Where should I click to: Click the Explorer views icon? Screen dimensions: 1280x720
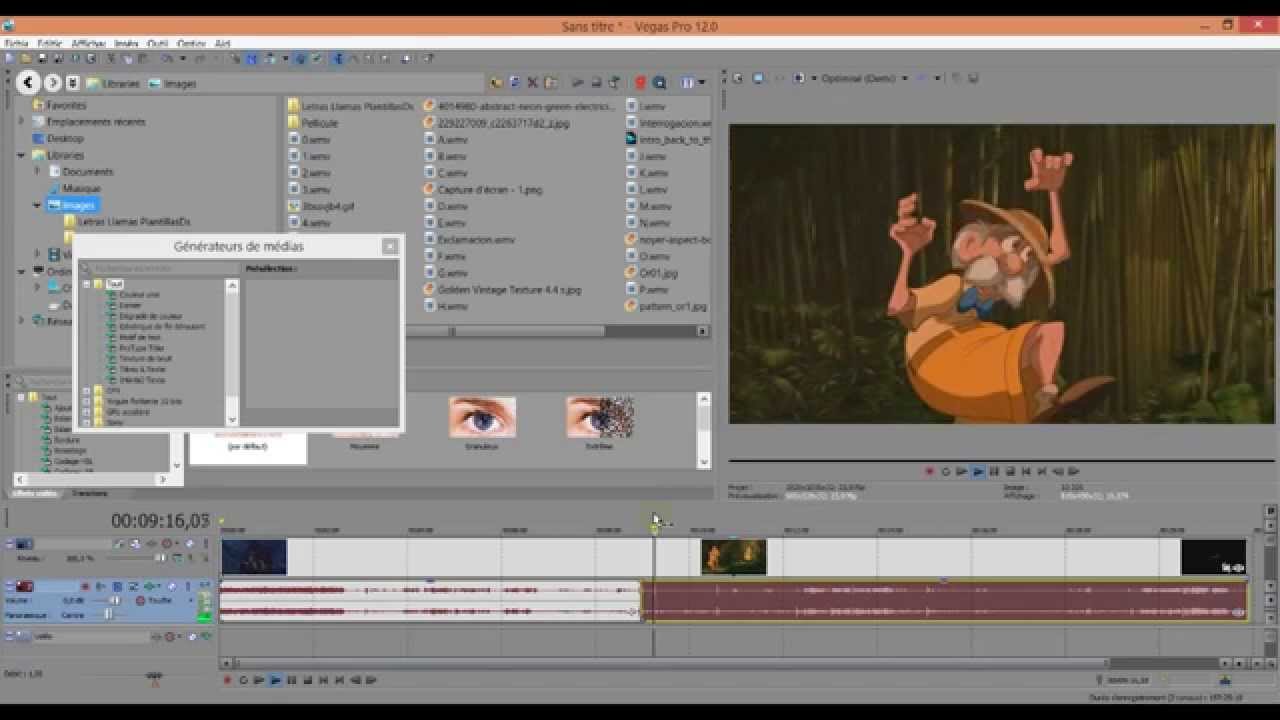[688, 82]
